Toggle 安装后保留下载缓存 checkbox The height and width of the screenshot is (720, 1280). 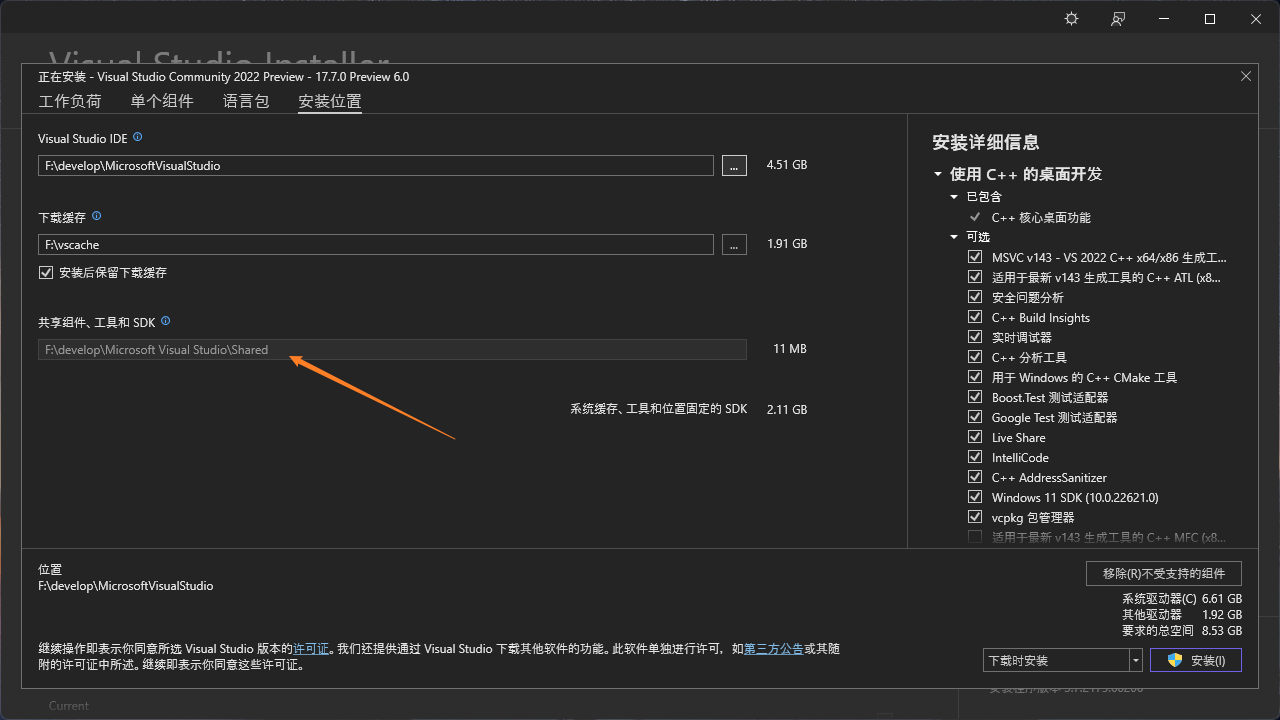46,272
